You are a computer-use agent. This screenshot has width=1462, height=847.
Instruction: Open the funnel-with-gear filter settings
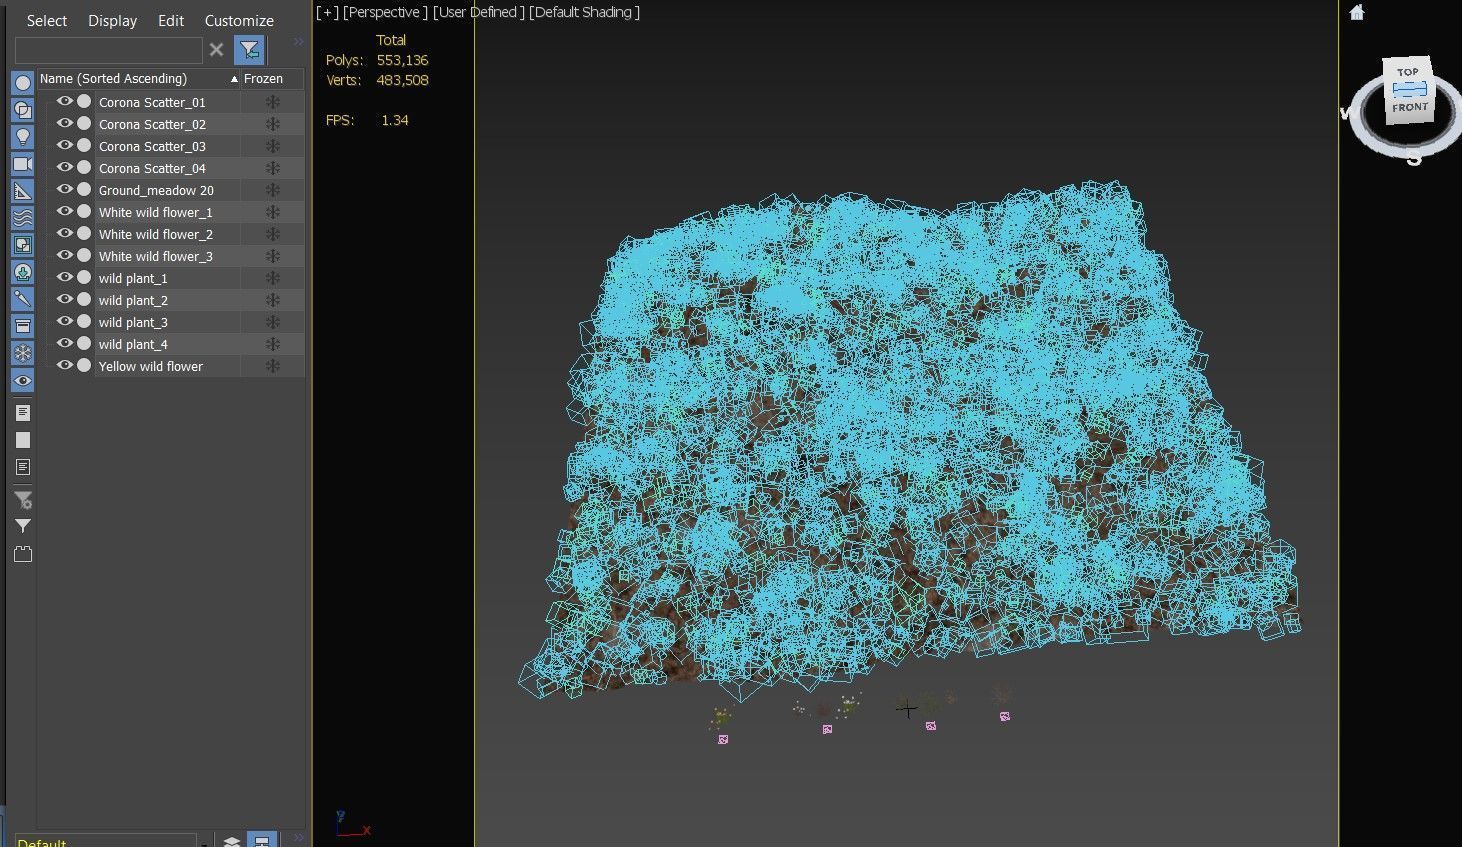click(22, 499)
